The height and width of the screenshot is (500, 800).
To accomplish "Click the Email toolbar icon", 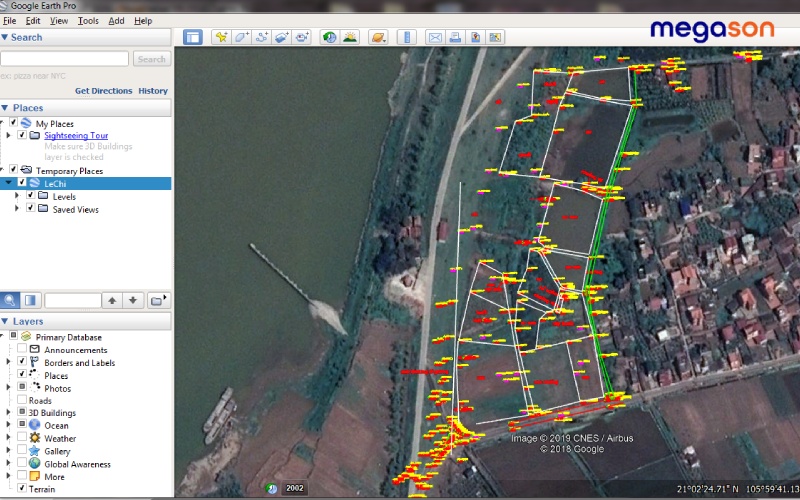I will (435, 37).
